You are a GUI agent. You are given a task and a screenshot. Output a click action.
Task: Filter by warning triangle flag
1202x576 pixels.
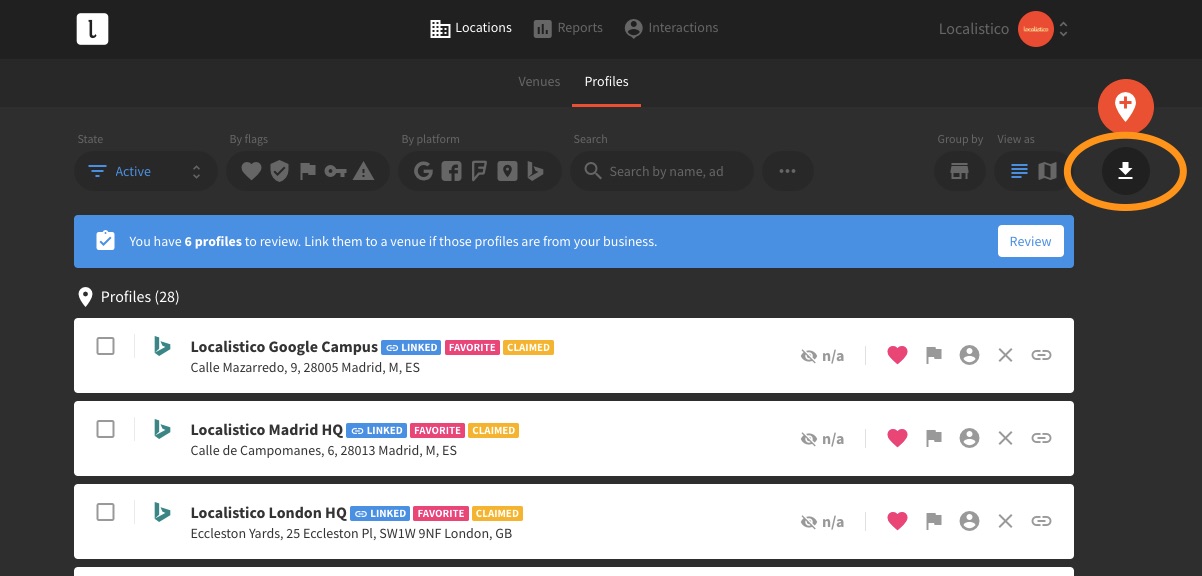[x=364, y=172]
